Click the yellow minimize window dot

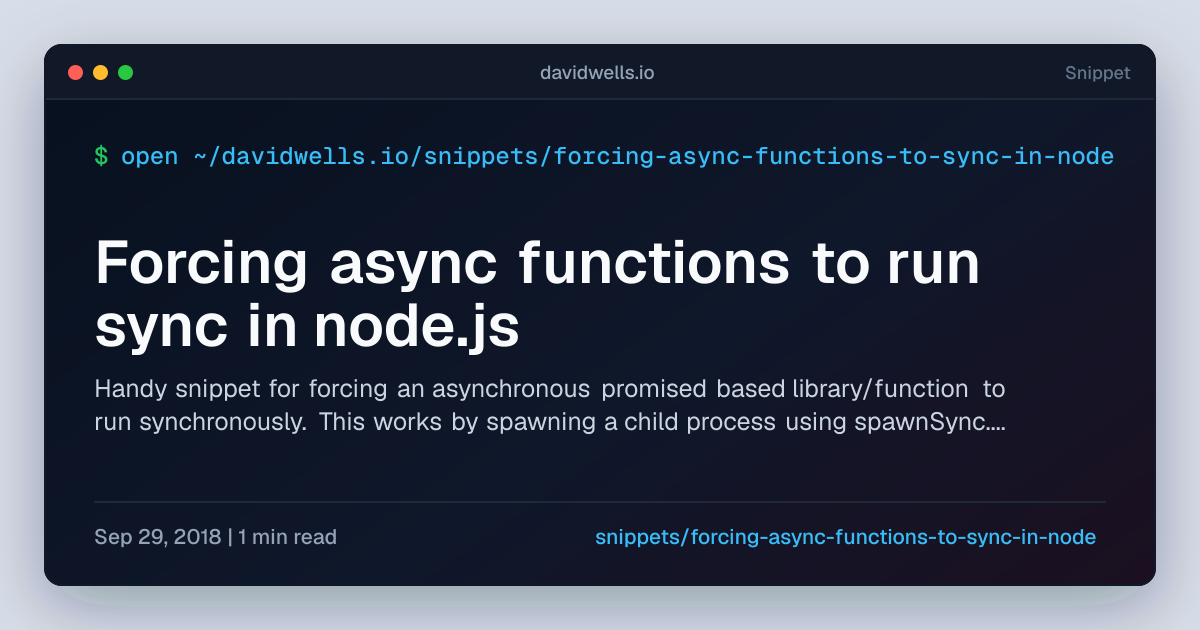[100, 72]
